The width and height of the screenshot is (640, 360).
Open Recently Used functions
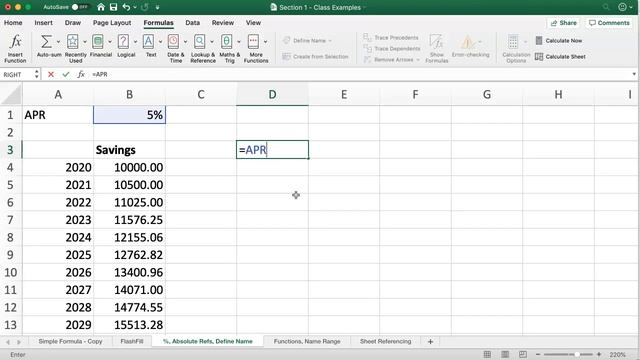tap(73, 41)
